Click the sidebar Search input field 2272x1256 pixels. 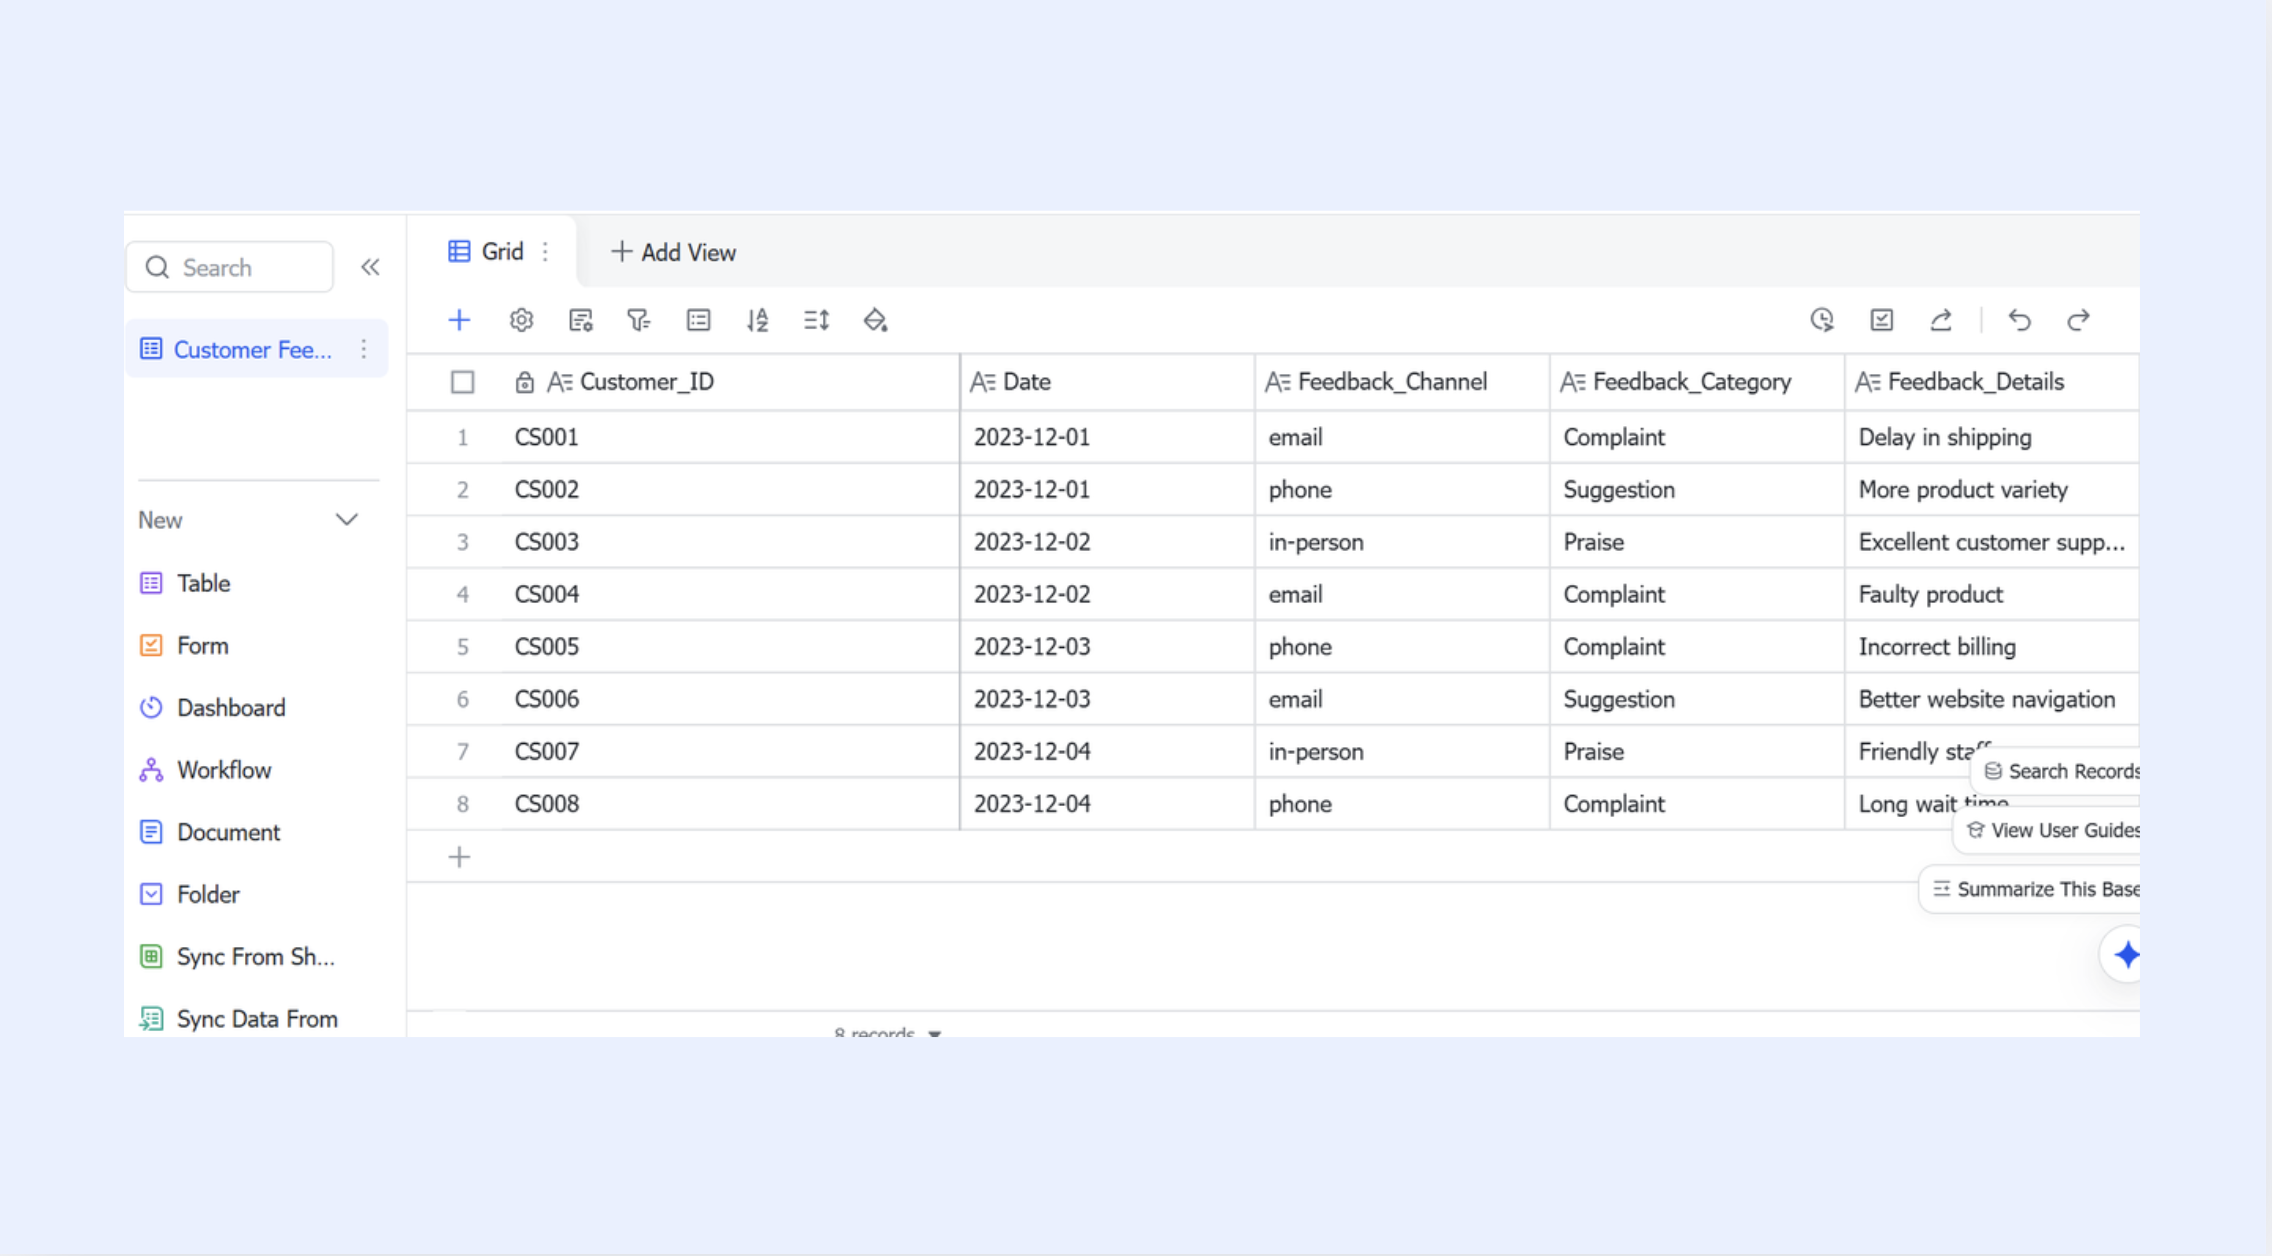click(x=230, y=267)
